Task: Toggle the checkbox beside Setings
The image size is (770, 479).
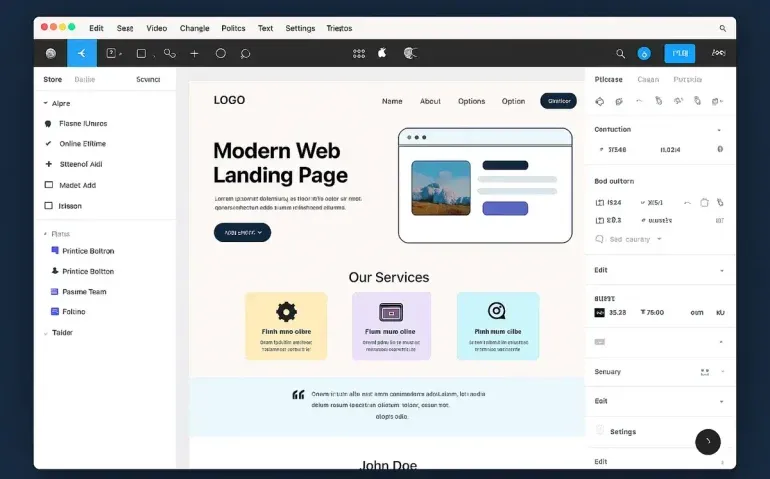Action: click(x=600, y=430)
